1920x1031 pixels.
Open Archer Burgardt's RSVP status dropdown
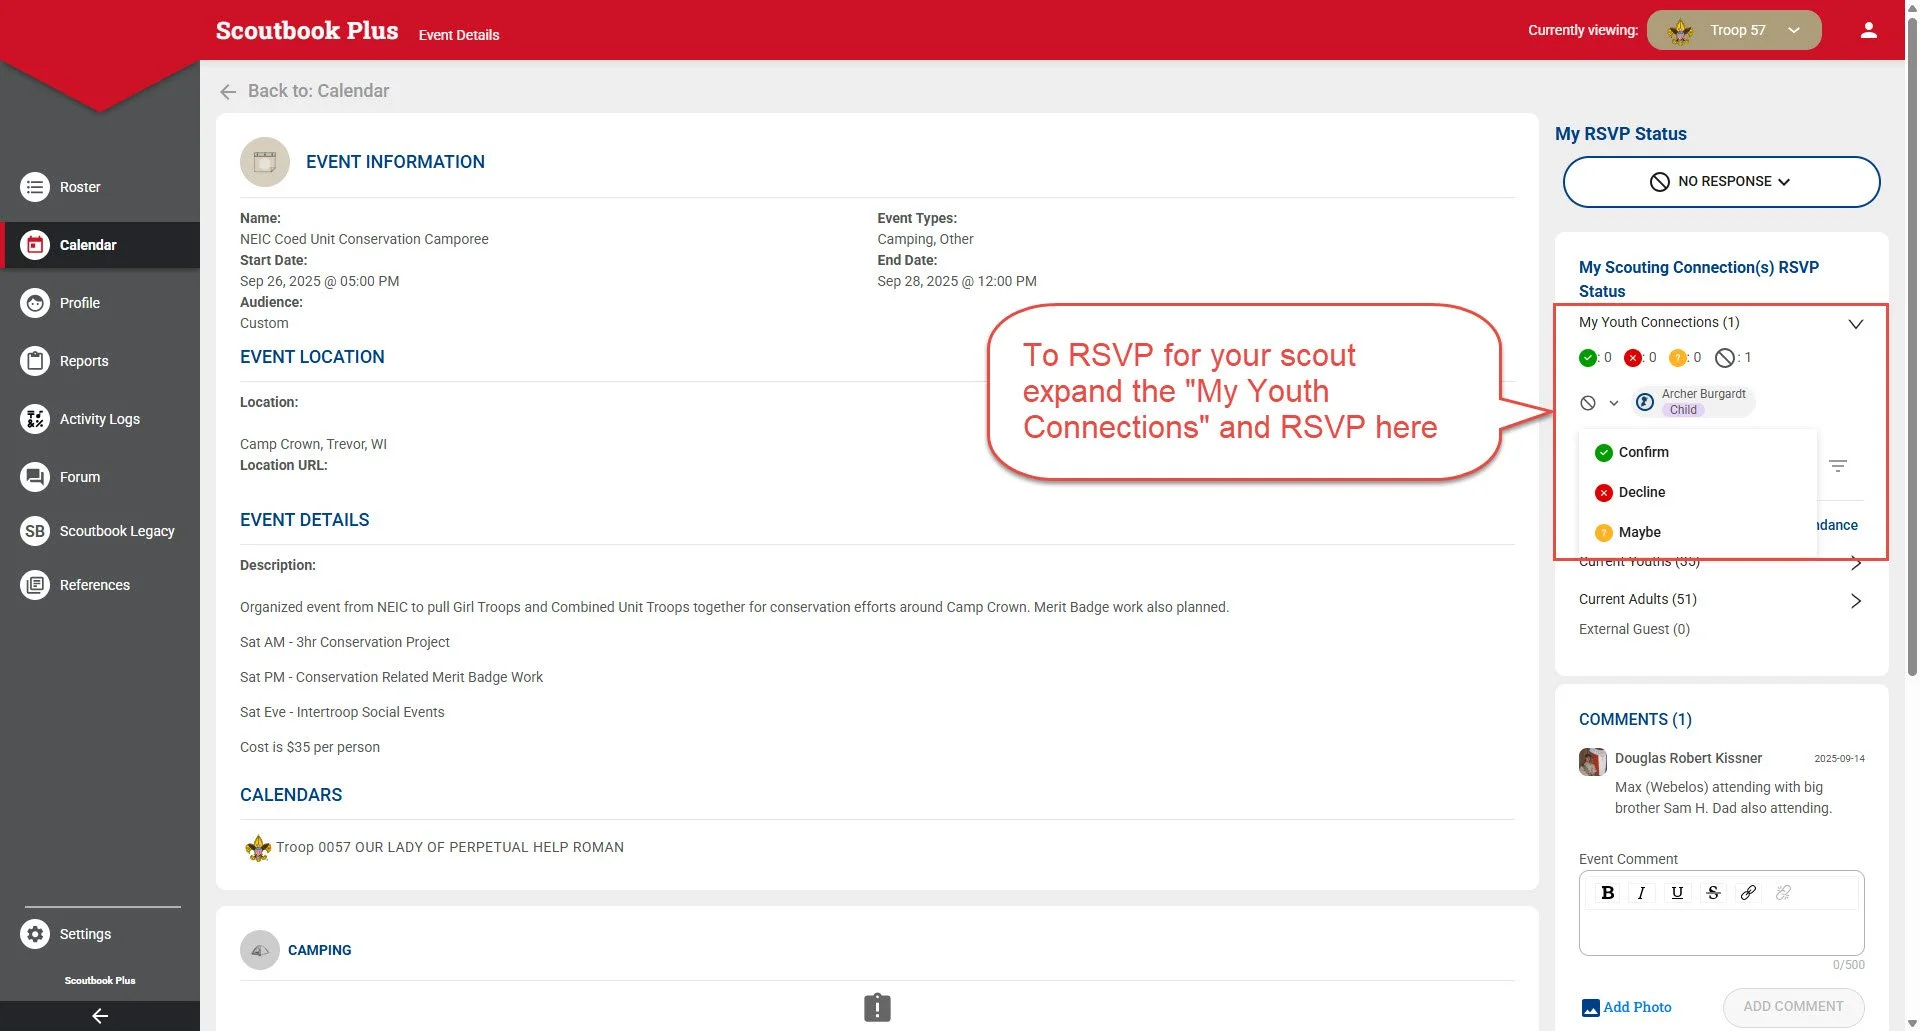click(x=1599, y=403)
